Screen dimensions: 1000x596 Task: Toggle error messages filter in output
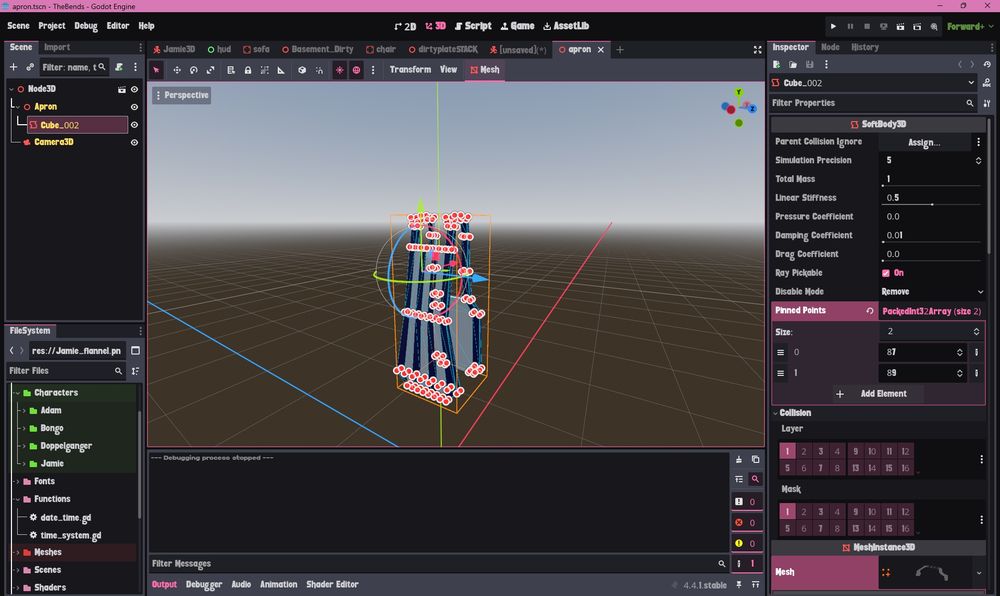(745, 522)
